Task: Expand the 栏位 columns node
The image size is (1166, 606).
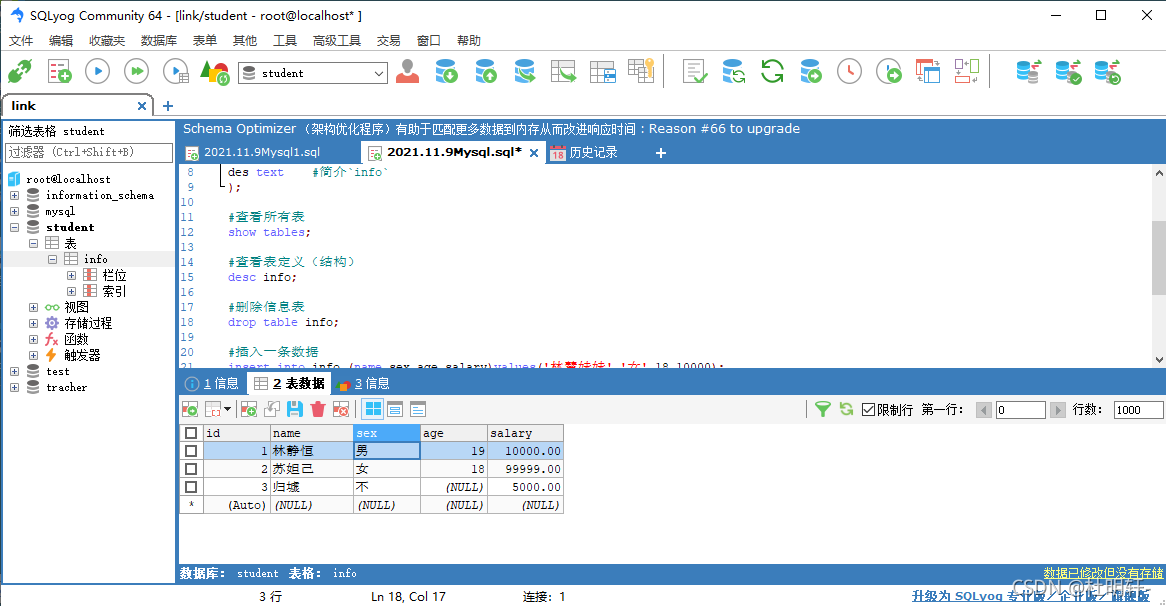Action: pyautogui.click(x=71, y=275)
